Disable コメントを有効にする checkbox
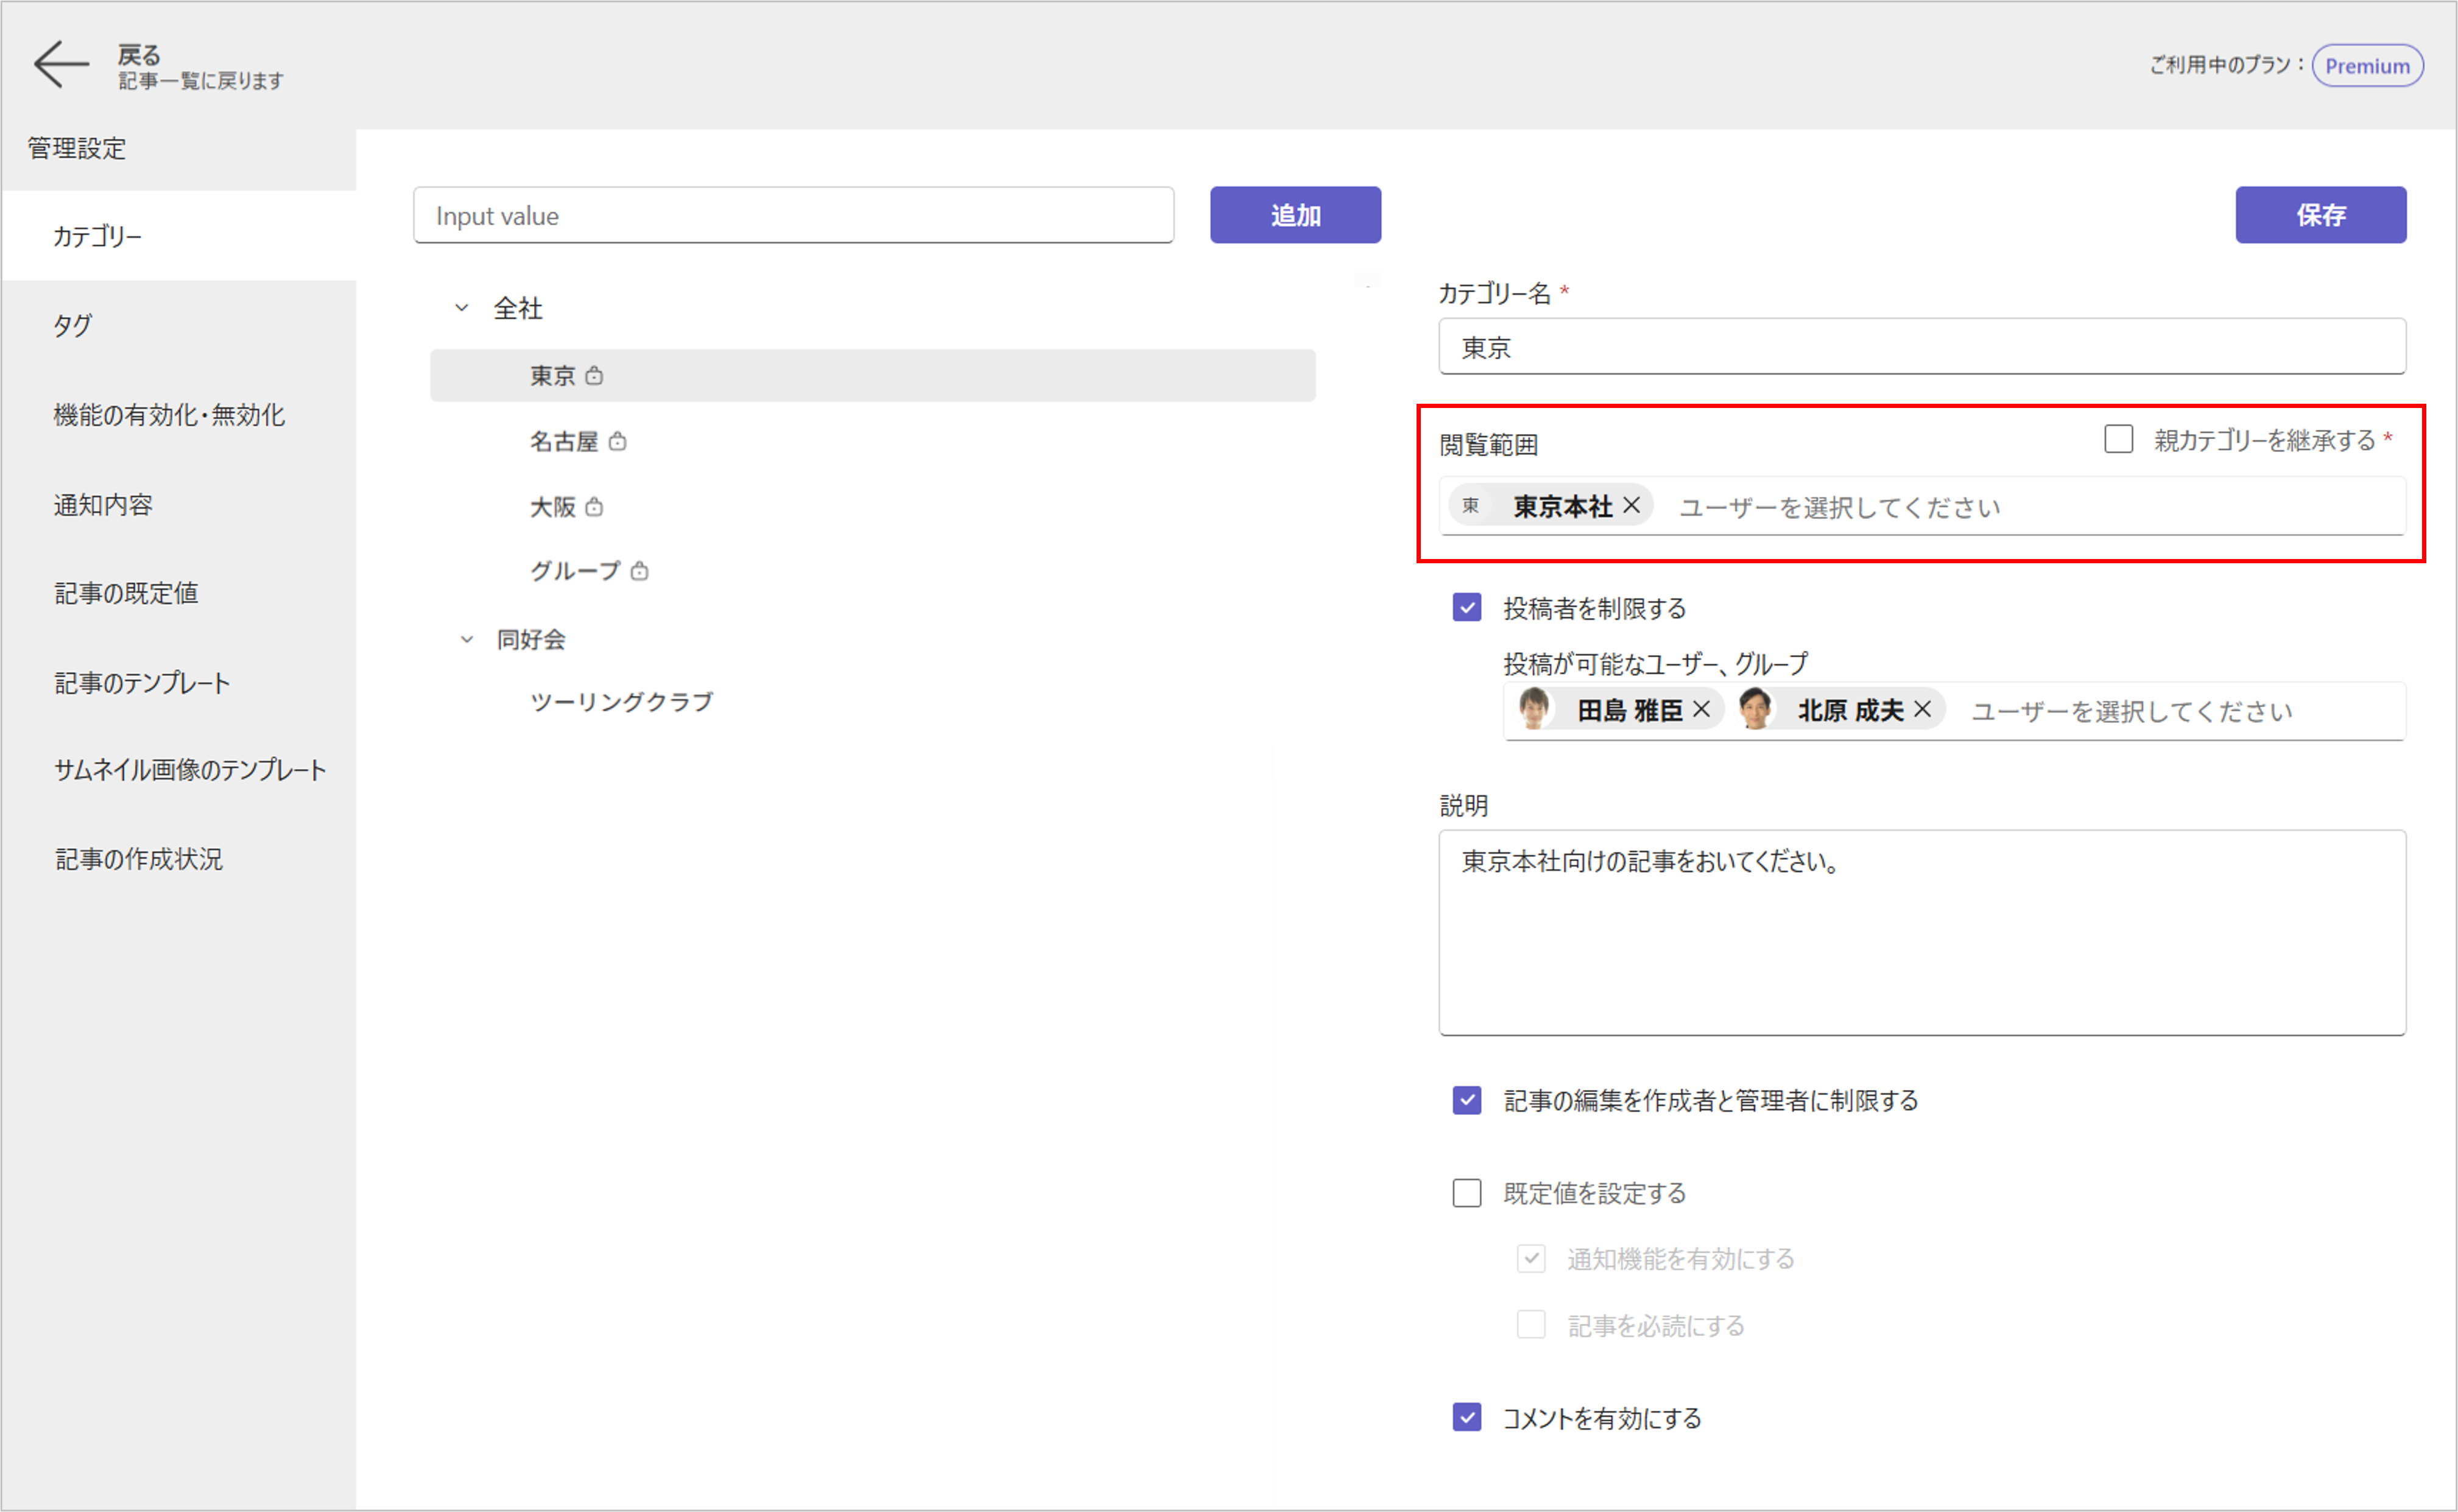Image resolution: width=2458 pixels, height=1512 pixels. [1467, 1417]
